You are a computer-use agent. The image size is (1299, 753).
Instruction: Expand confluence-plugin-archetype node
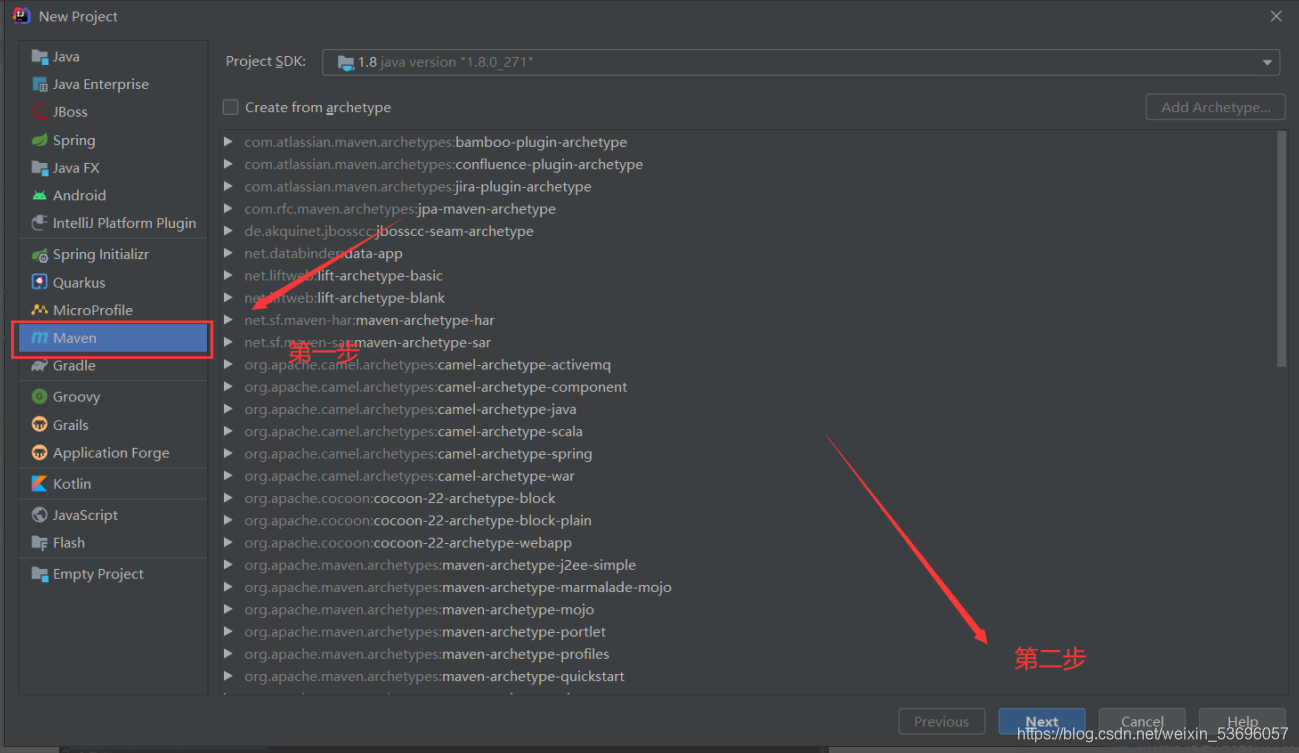tap(229, 164)
